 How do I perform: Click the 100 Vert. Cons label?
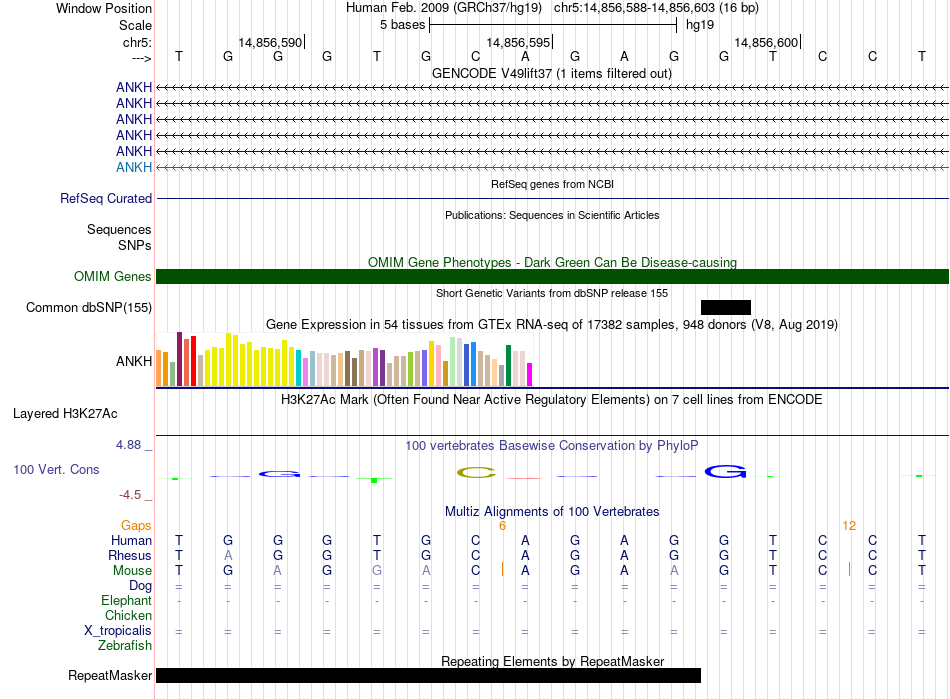pyautogui.click(x=56, y=469)
